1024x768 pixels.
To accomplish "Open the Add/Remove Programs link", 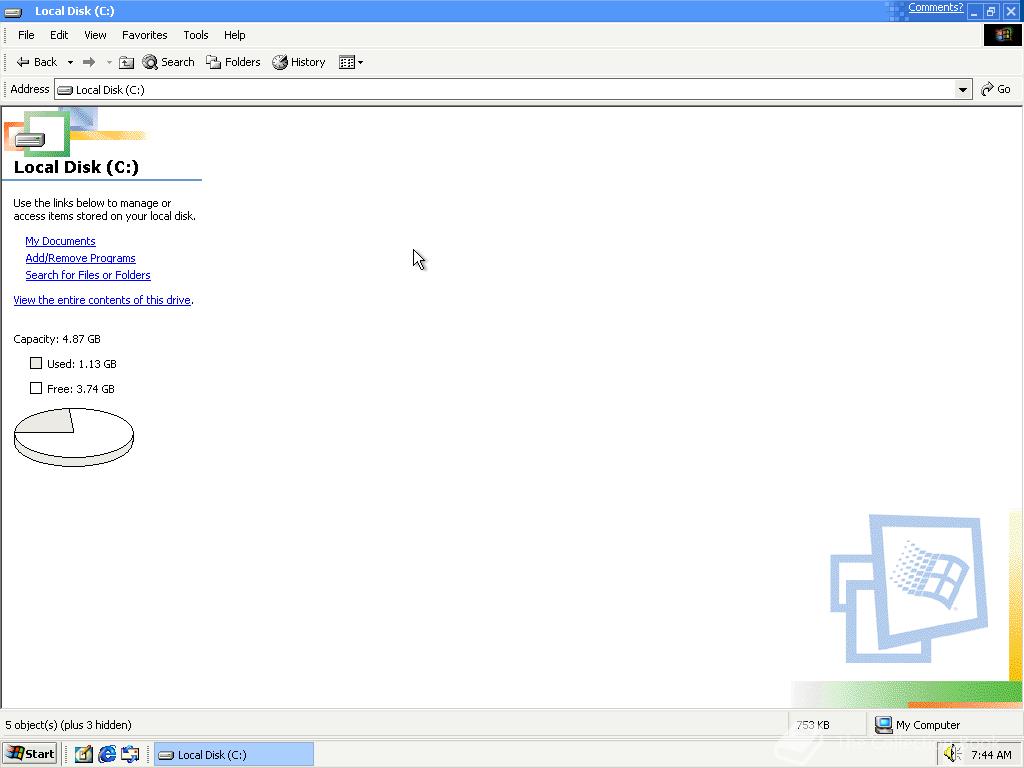I will [80, 258].
